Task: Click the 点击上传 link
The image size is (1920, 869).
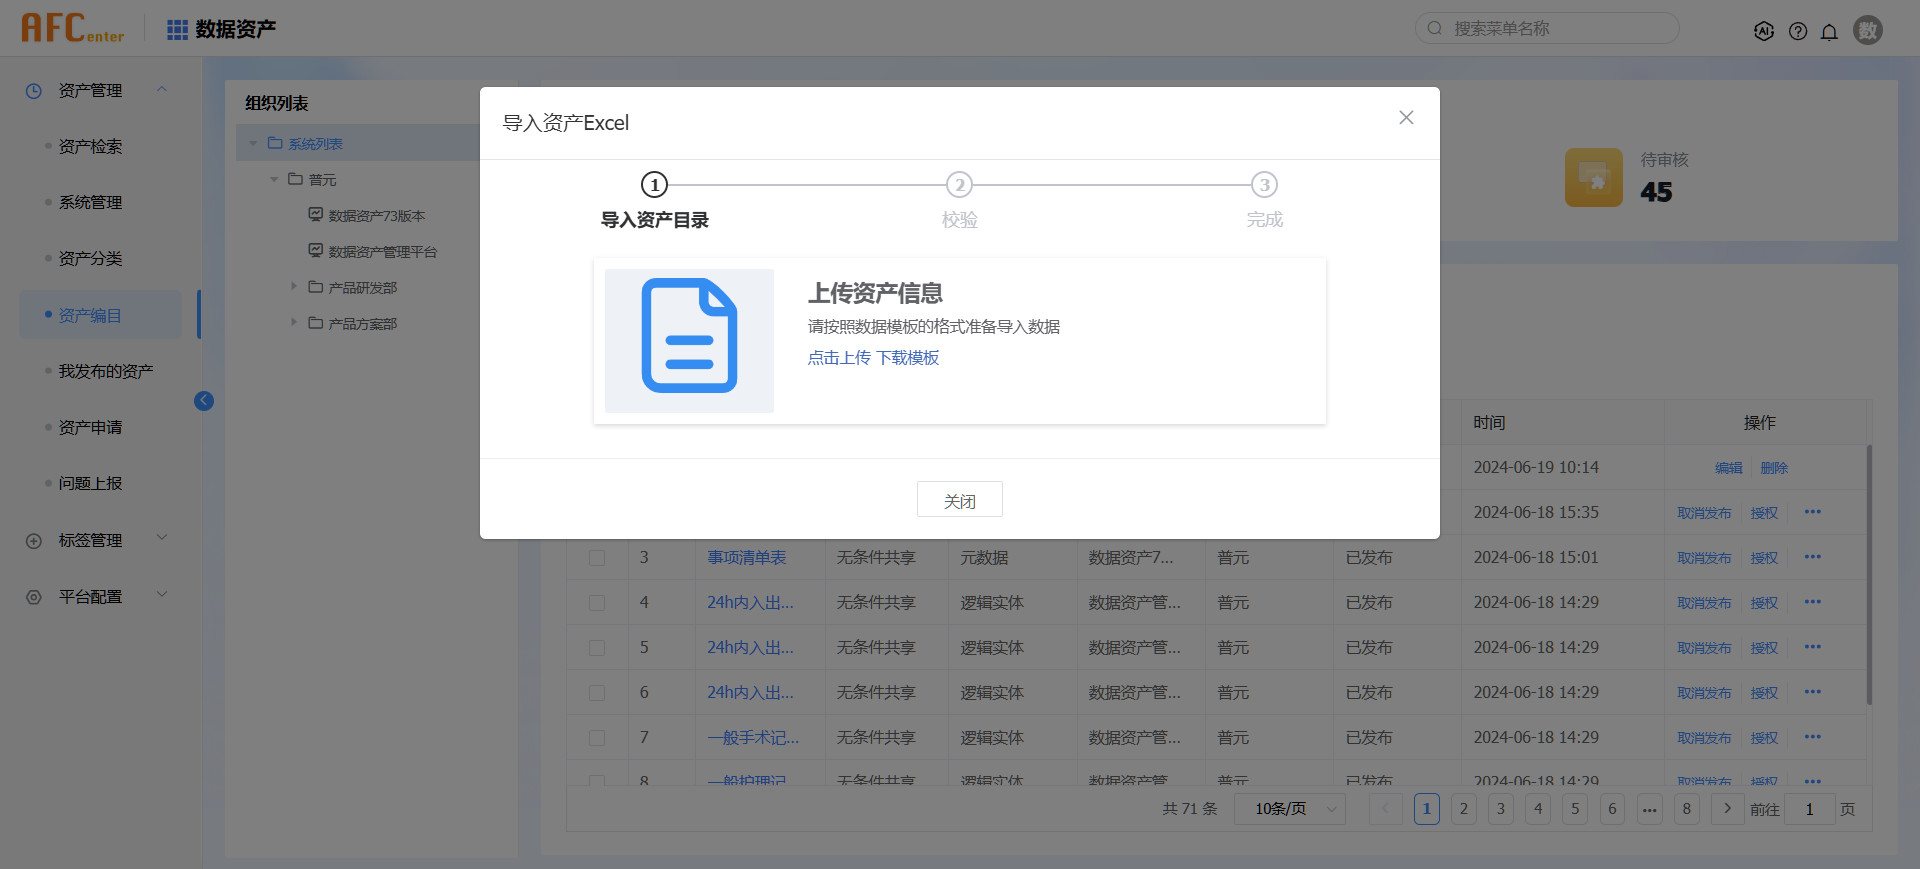Action: pyautogui.click(x=838, y=358)
